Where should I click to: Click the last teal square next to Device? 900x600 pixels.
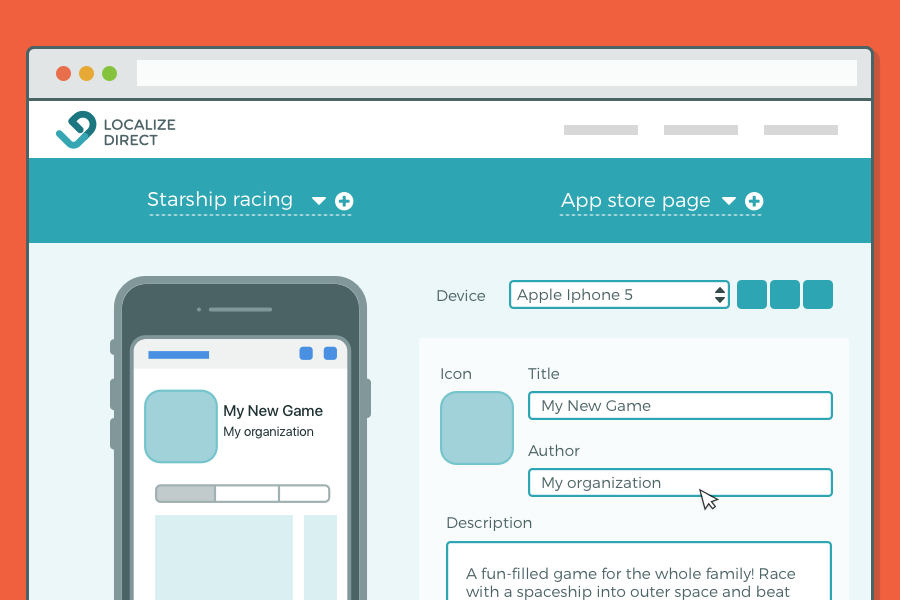pyautogui.click(x=818, y=295)
